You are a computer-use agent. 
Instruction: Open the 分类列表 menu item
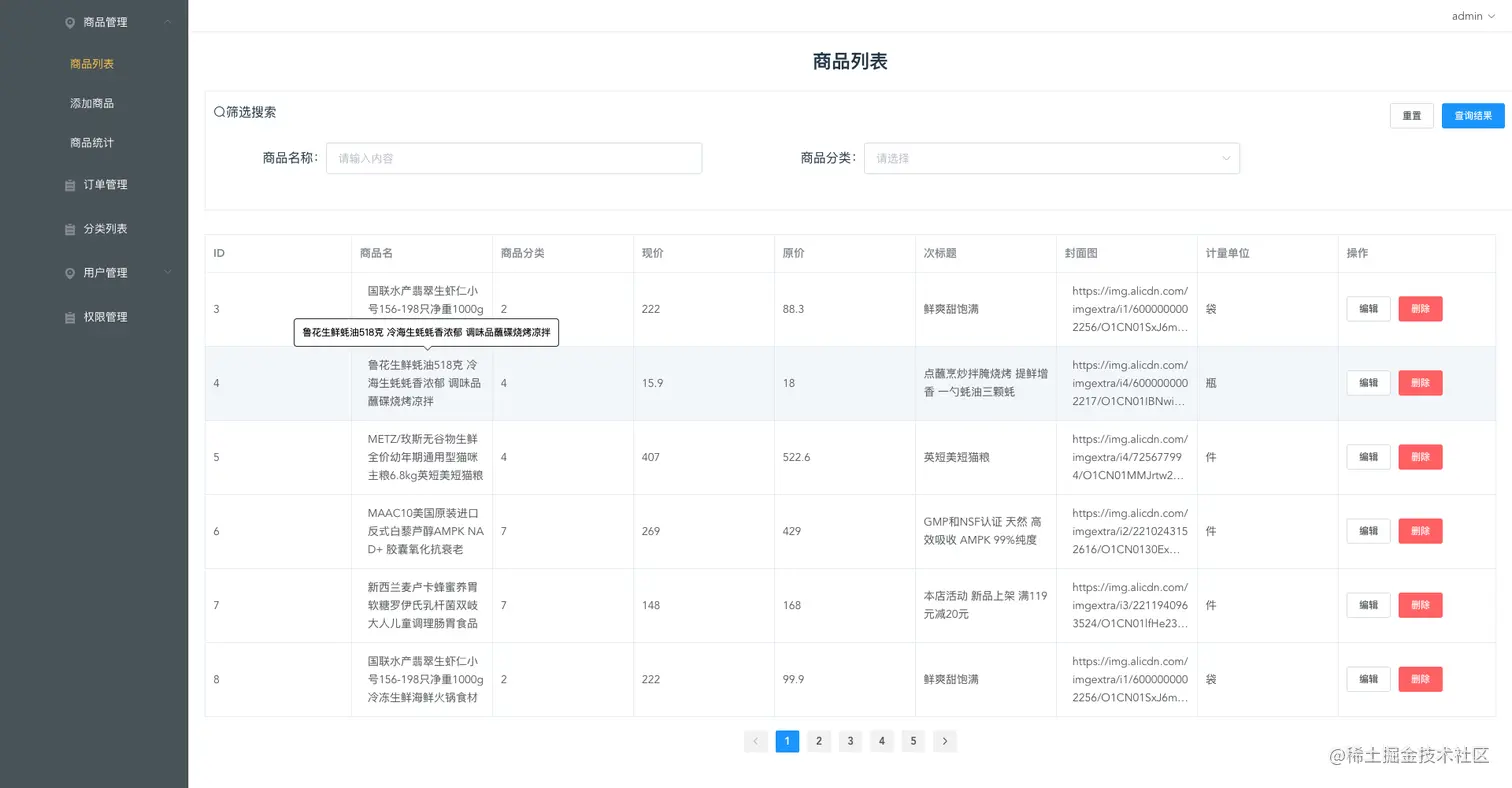(x=105, y=229)
